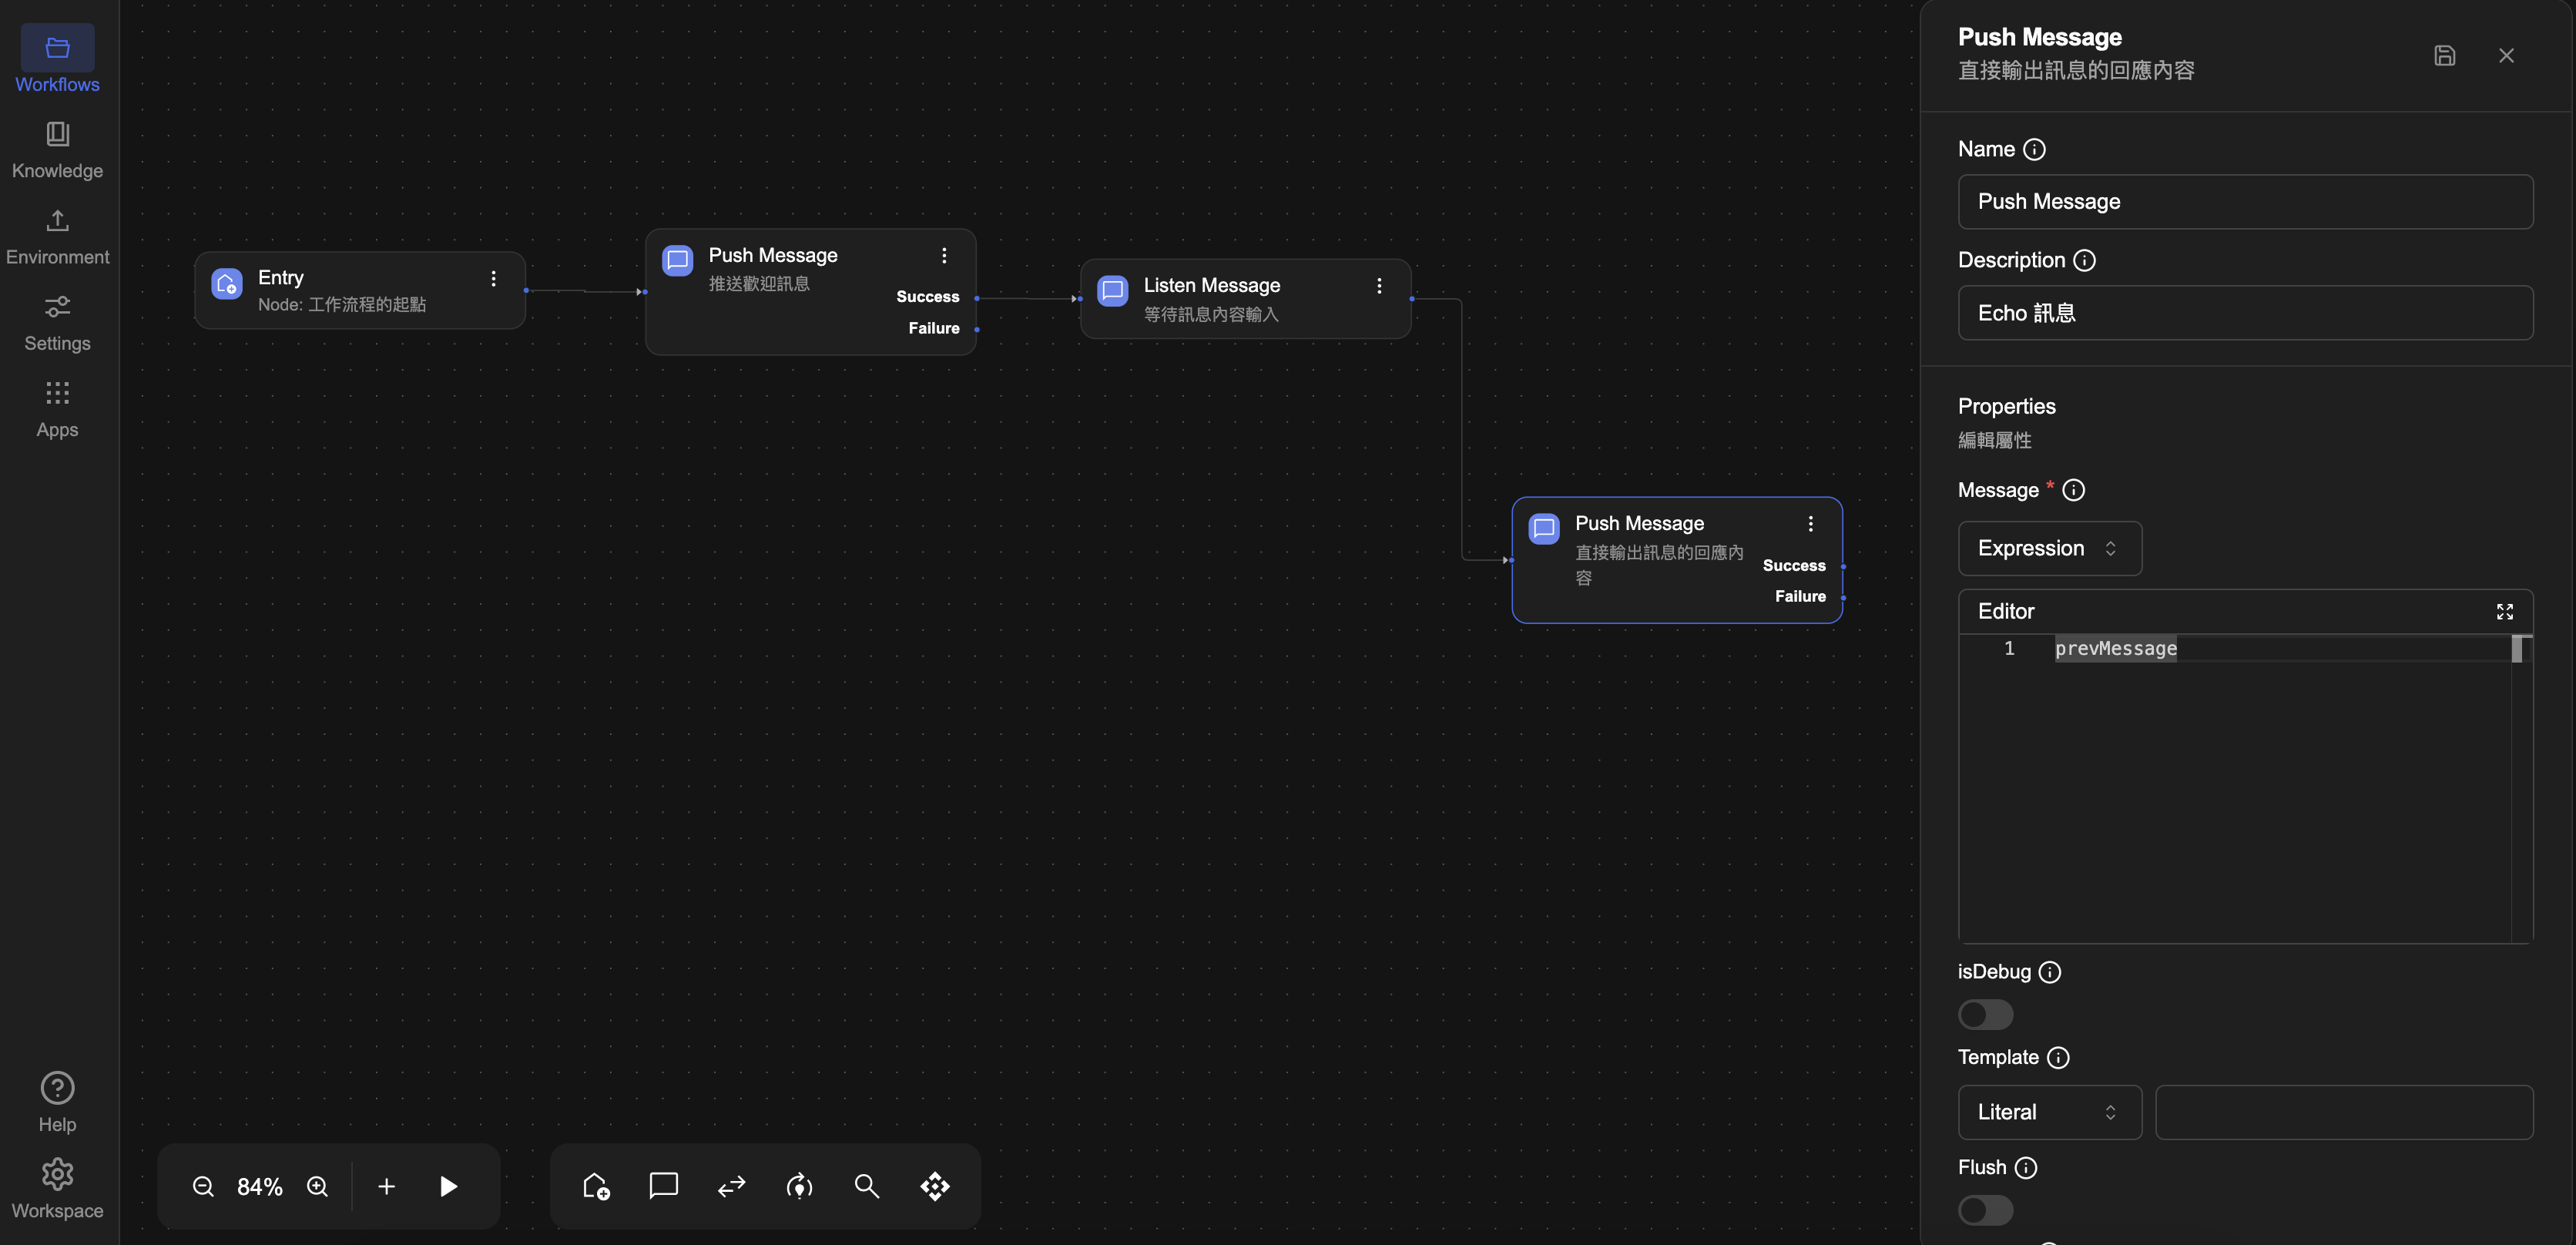The height and width of the screenshot is (1245, 2576).
Task: Open the Message Expression type dropdown
Action: (2048, 548)
